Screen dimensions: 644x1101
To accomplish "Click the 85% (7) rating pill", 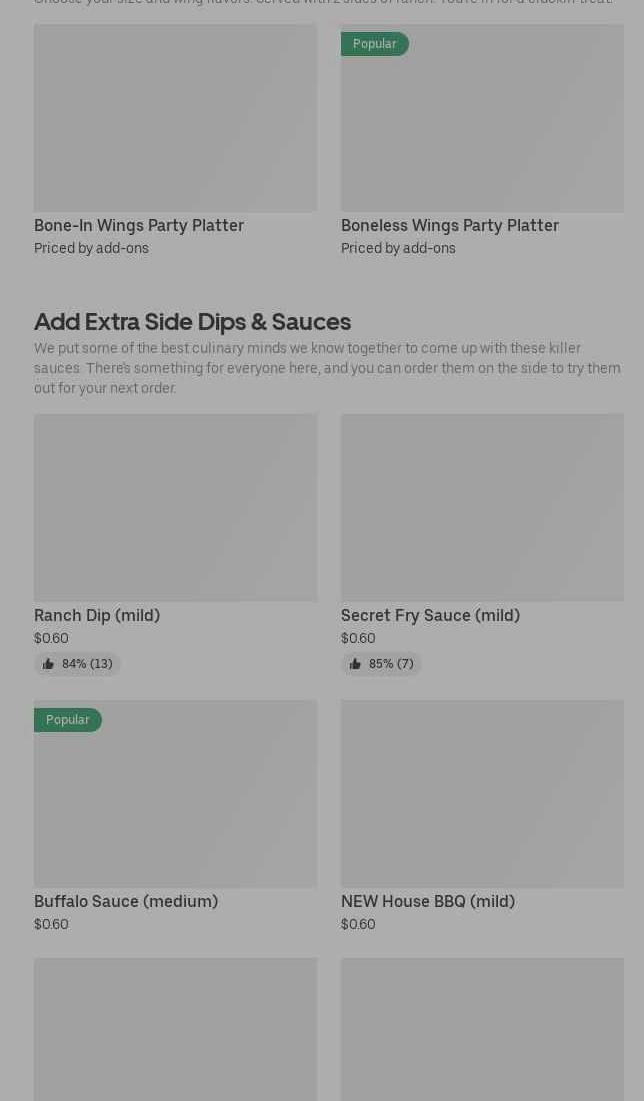I will [x=382, y=664].
